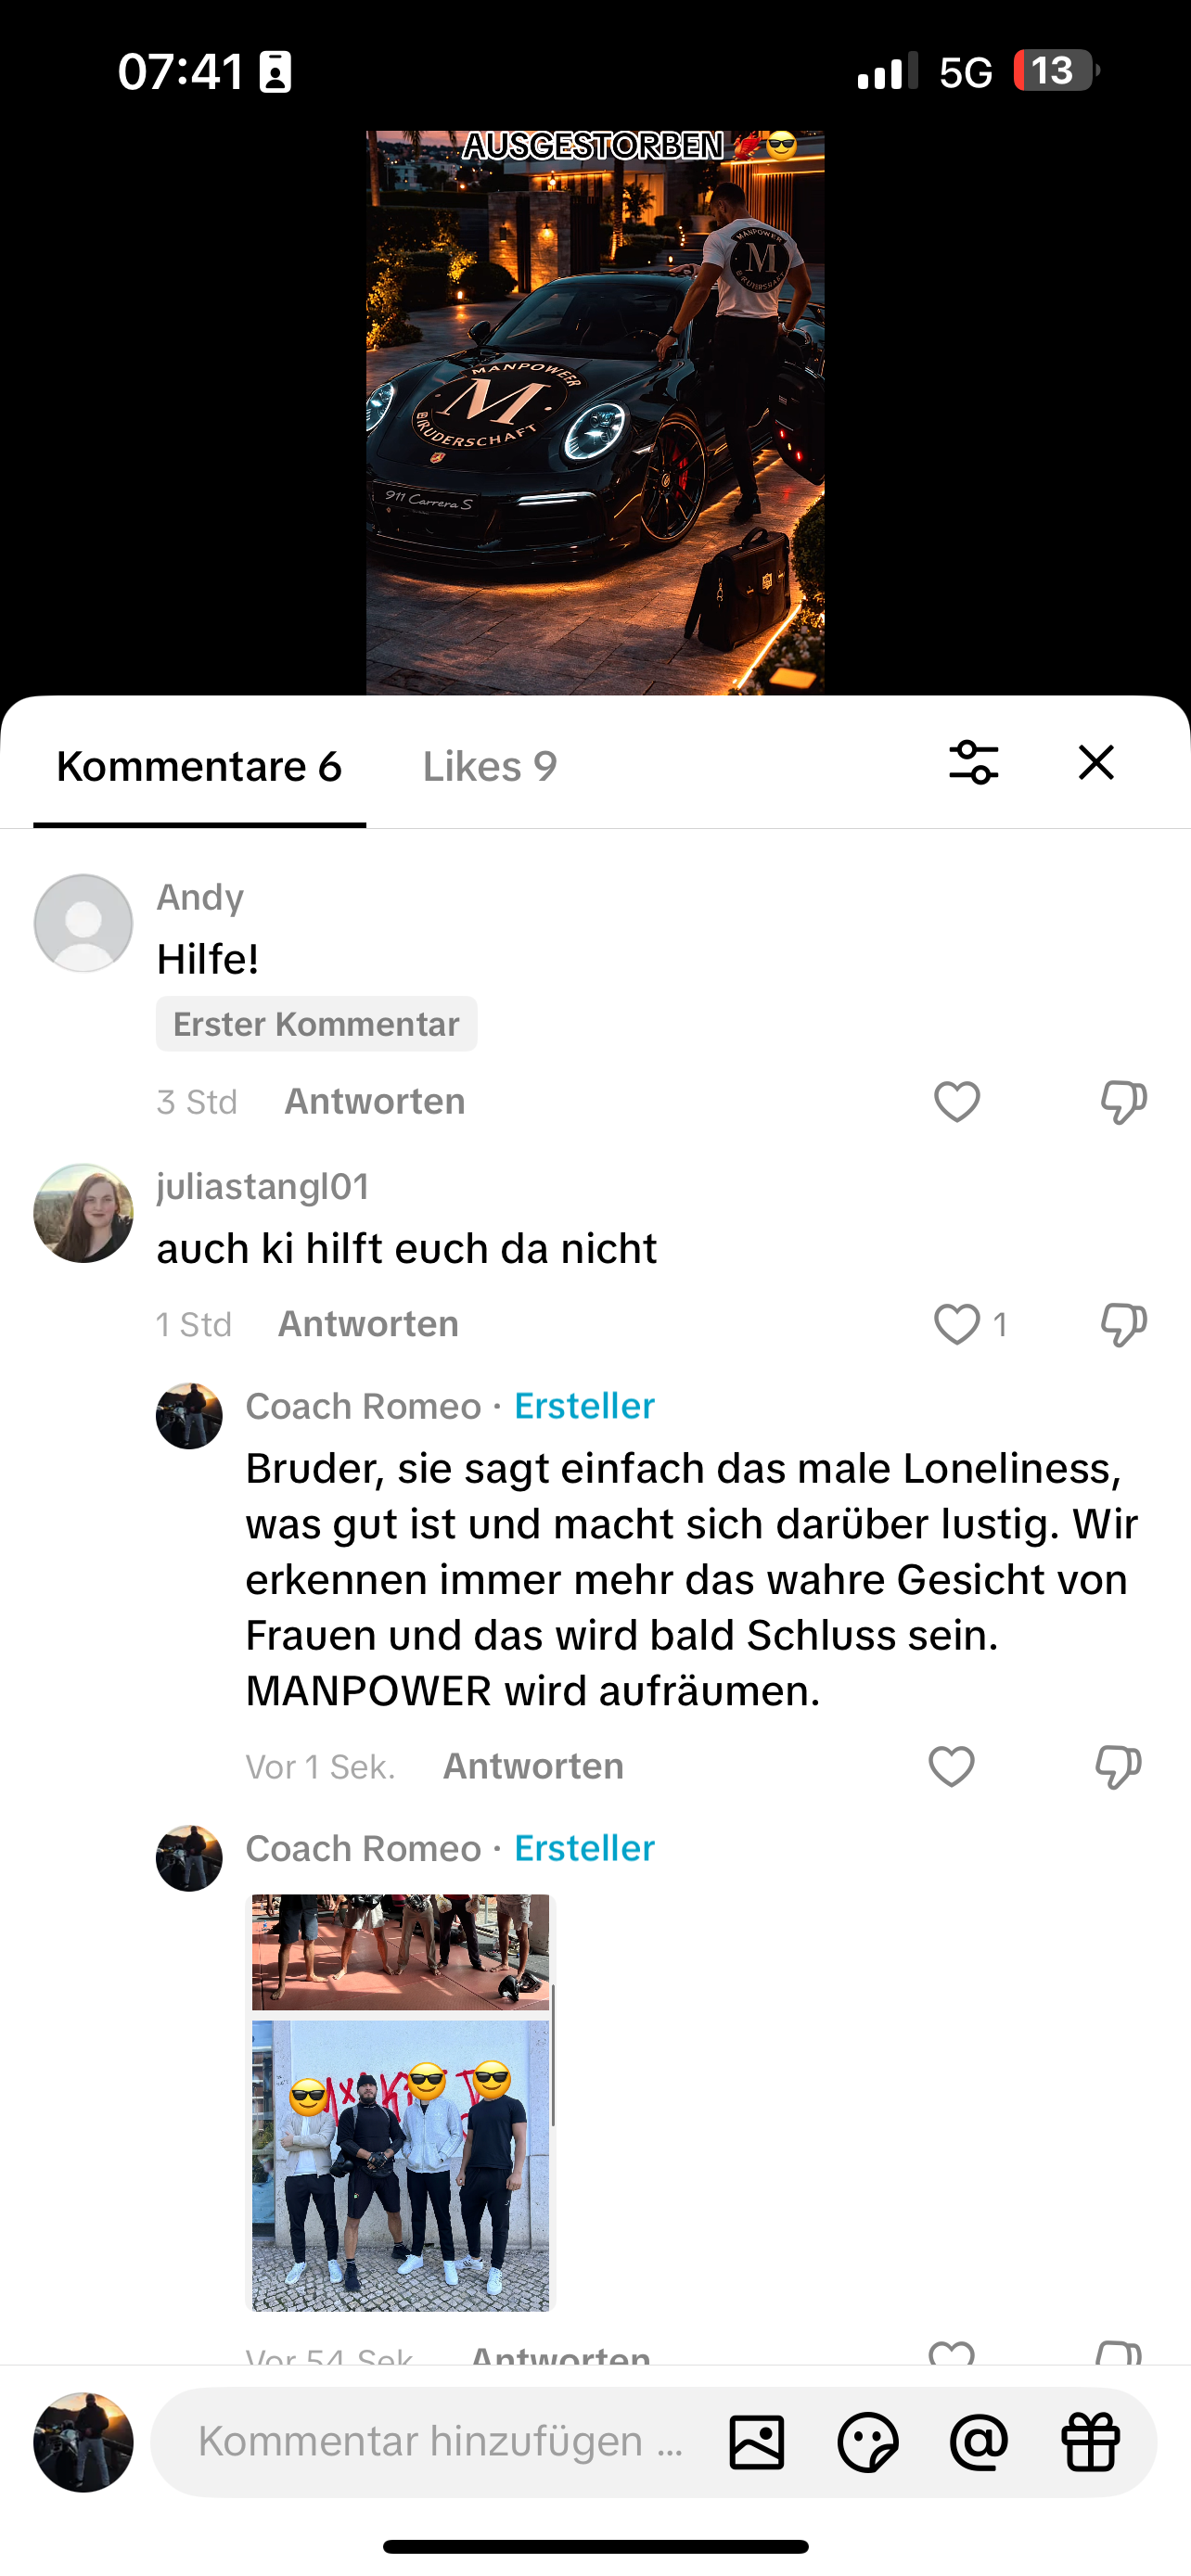
Task: Select the Kommentare 6 tab
Action: [x=199, y=766]
